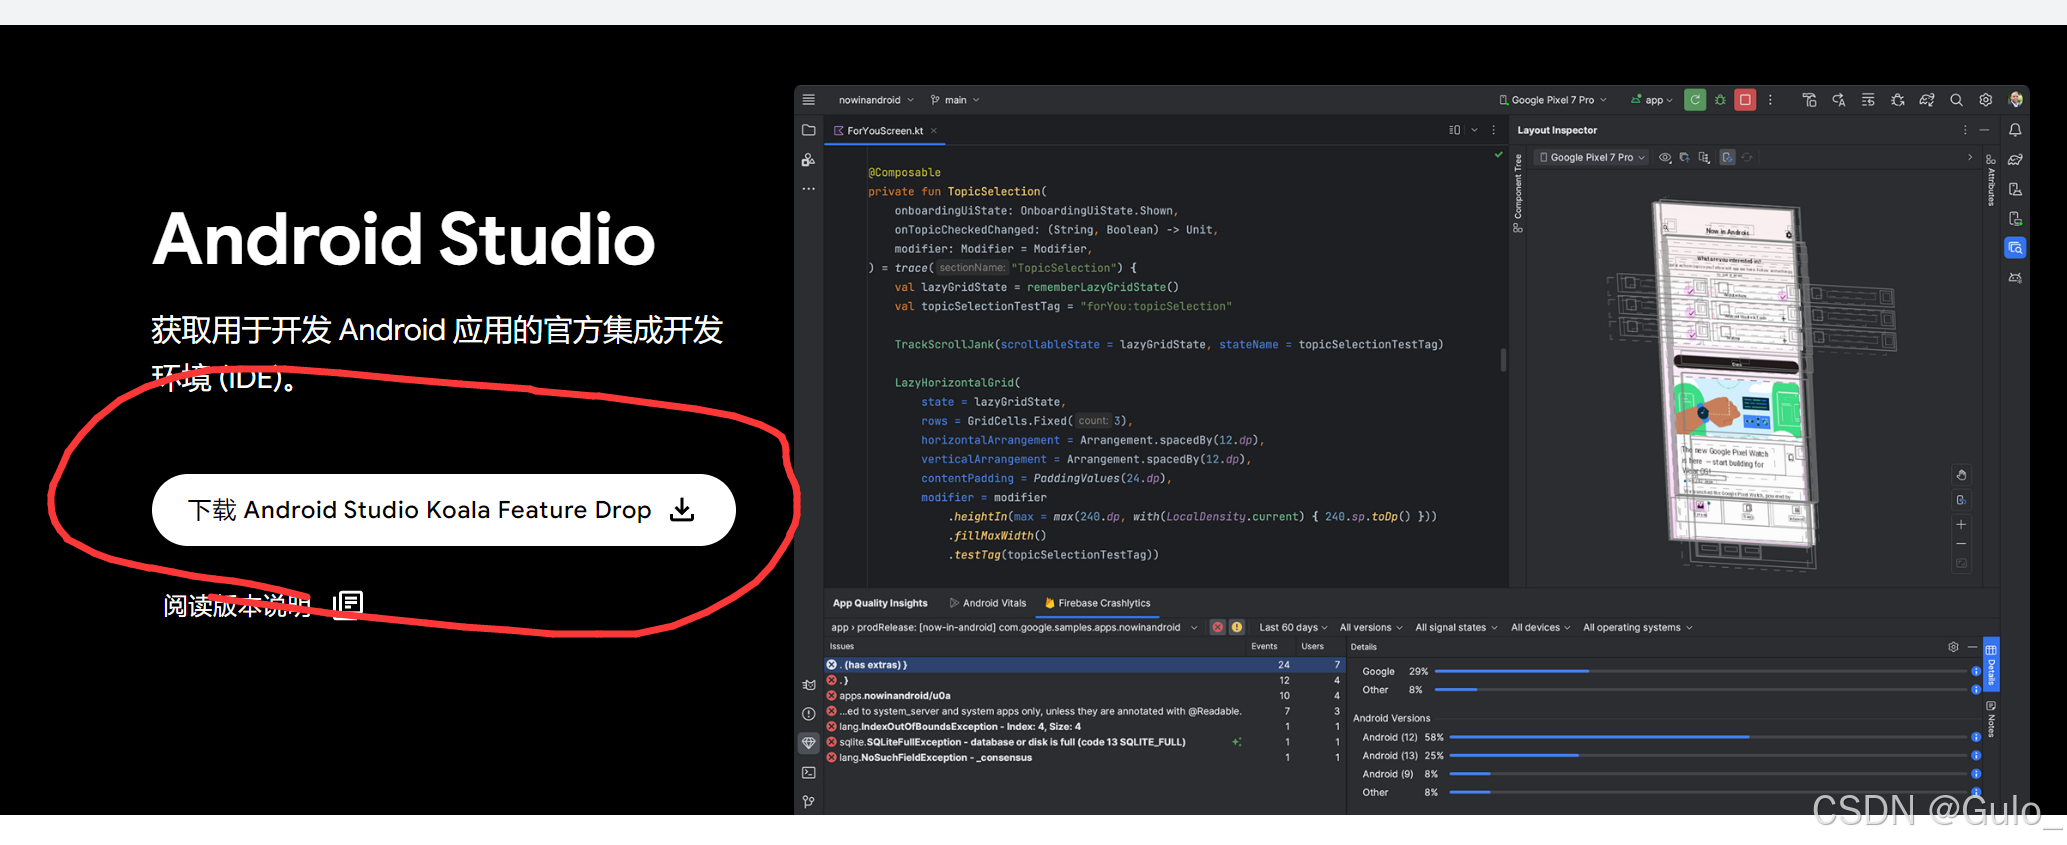The image size is (2067, 845).
Task: Toggle the fatal issues red filter
Action: point(1217,627)
